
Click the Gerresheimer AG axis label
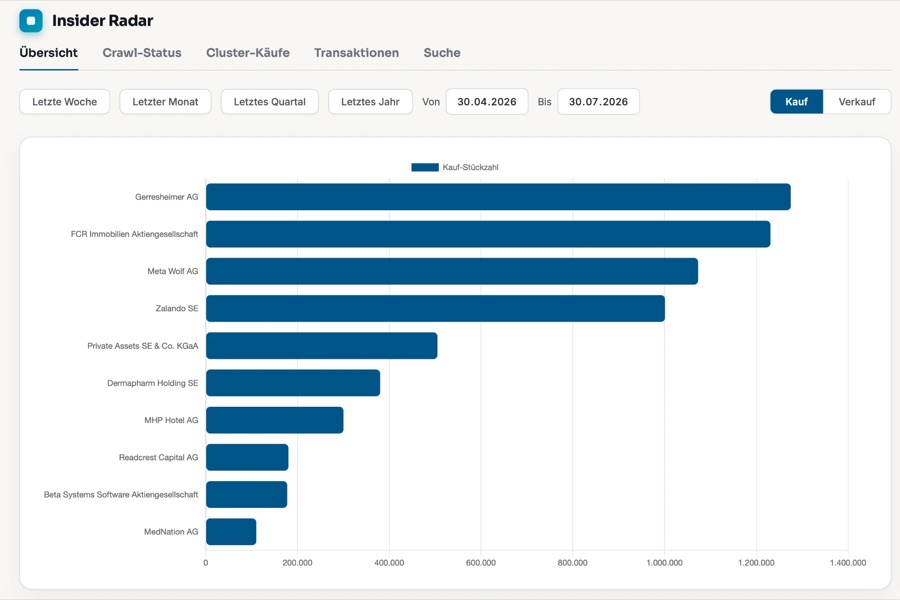(166, 197)
